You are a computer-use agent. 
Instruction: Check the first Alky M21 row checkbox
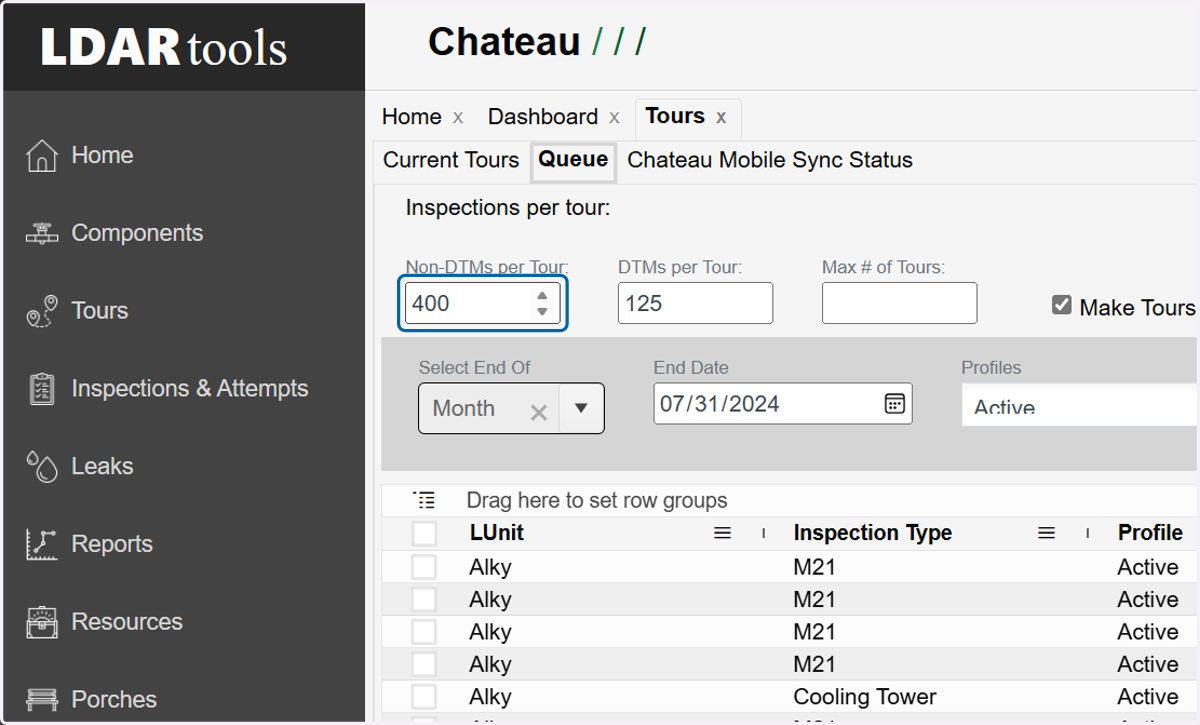click(x=424, y=568)
